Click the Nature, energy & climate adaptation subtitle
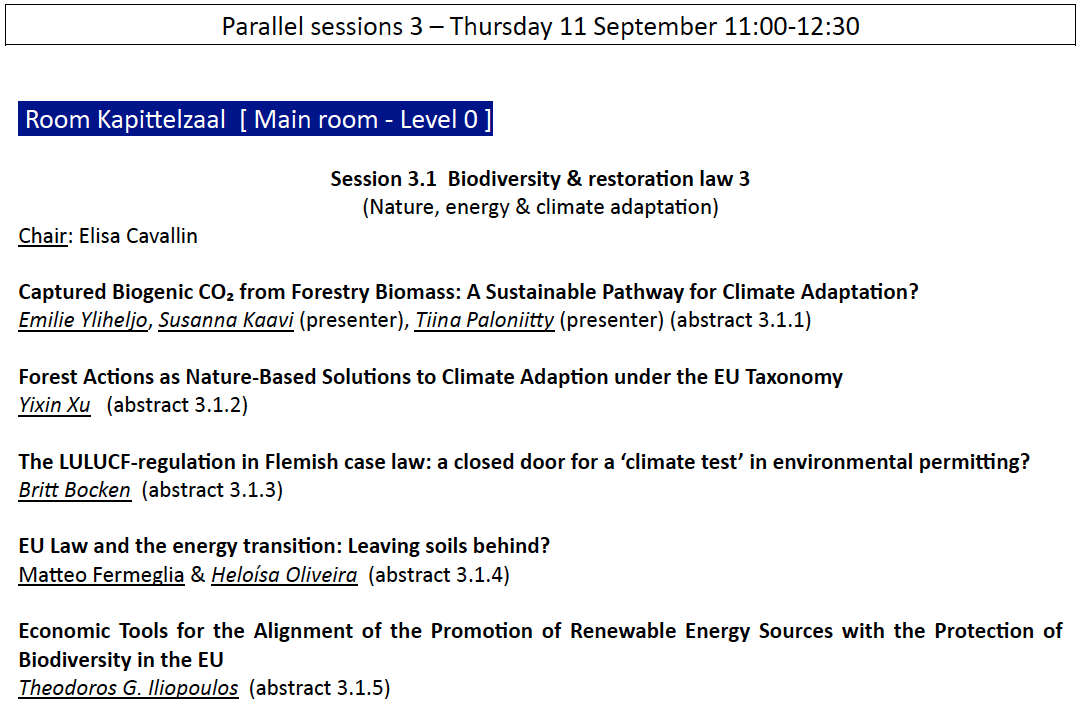This screenshot has width=1083, height=709. [x=540, y=208]
